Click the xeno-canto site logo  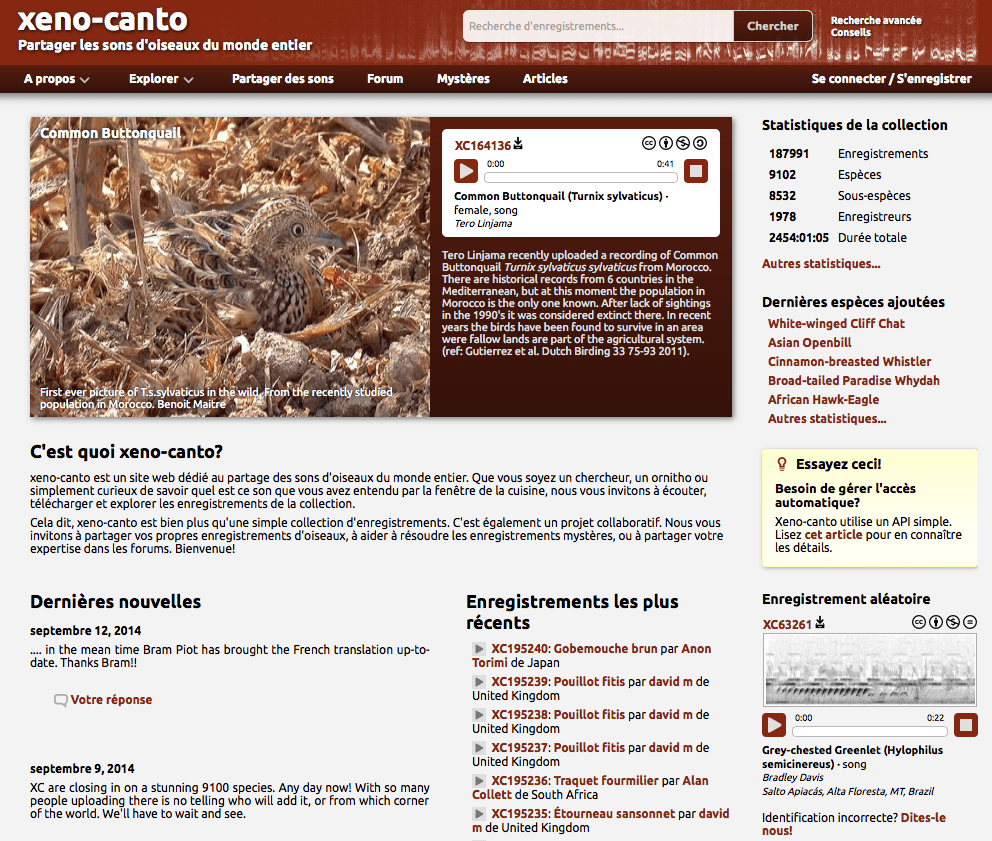tap(102, 20)
